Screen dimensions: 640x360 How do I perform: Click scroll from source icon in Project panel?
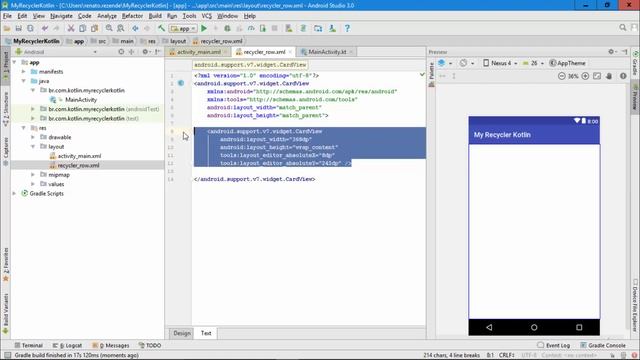tap(121, 52)
